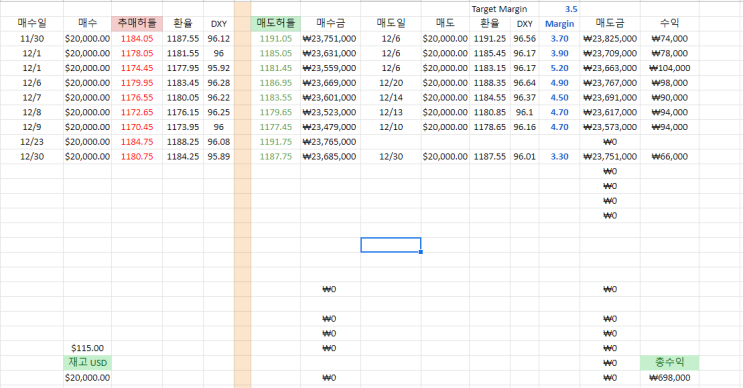
Task: Click profit cell ₩78,000
Action: [x=670, y=53]
